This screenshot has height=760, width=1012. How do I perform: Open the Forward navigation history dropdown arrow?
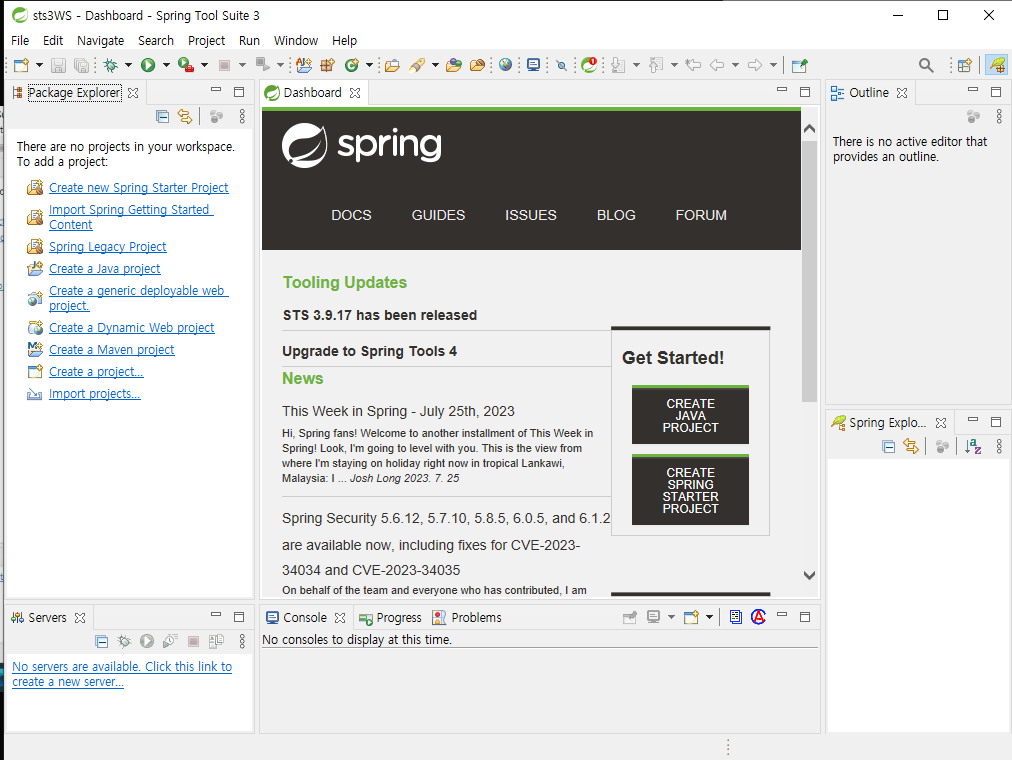tap(773, 65)
